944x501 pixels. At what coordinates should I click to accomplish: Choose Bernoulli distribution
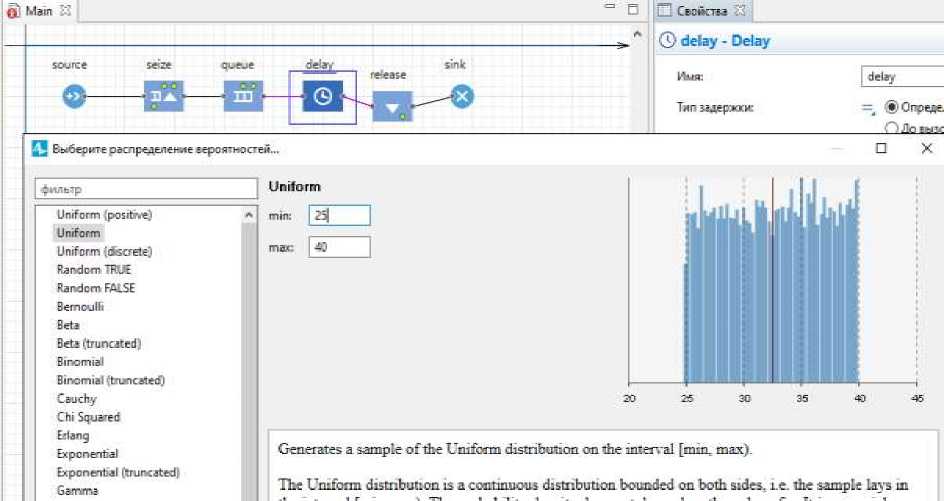click(x=80, y=307)
